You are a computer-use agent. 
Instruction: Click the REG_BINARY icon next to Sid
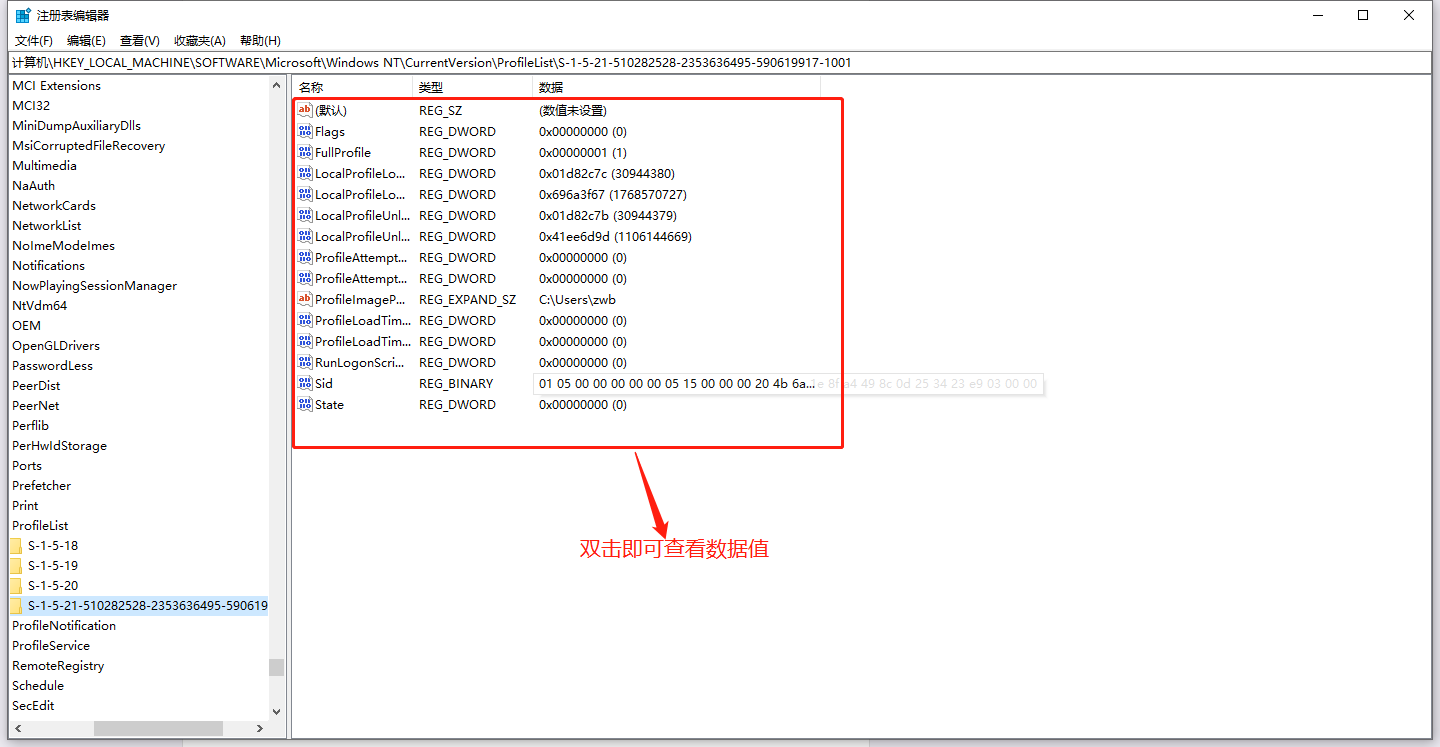tap(304, 383)
